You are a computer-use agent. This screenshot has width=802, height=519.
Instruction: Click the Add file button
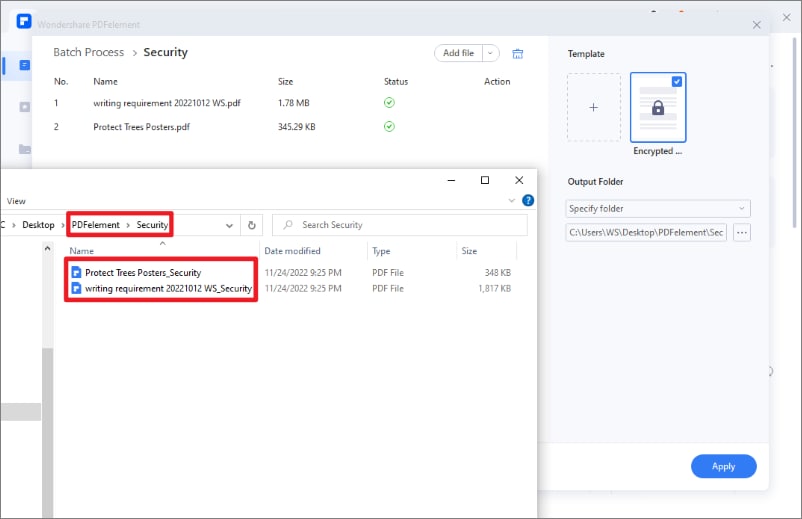point(458,53)
